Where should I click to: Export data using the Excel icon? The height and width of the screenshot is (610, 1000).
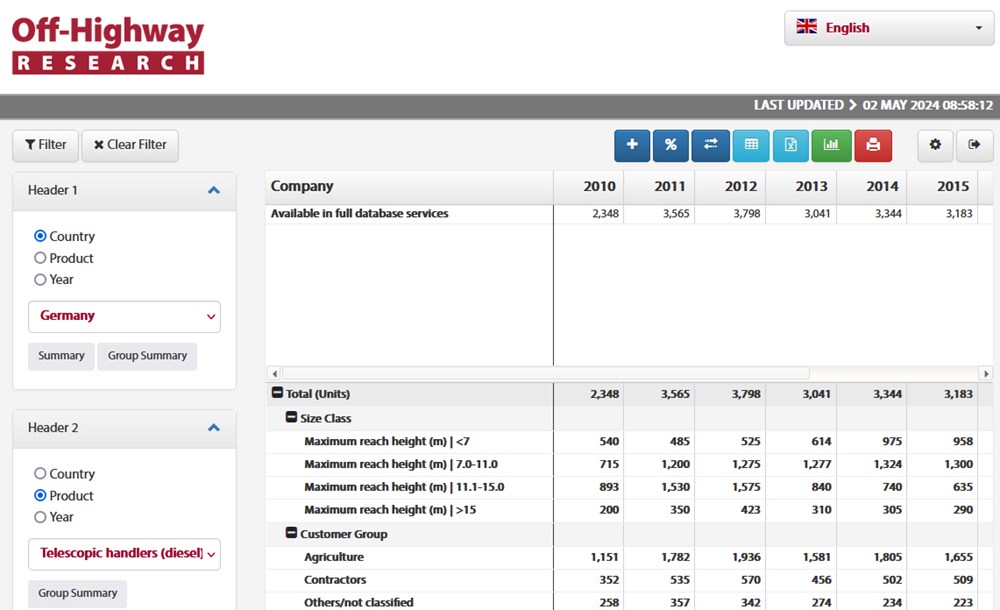(791, 145)
